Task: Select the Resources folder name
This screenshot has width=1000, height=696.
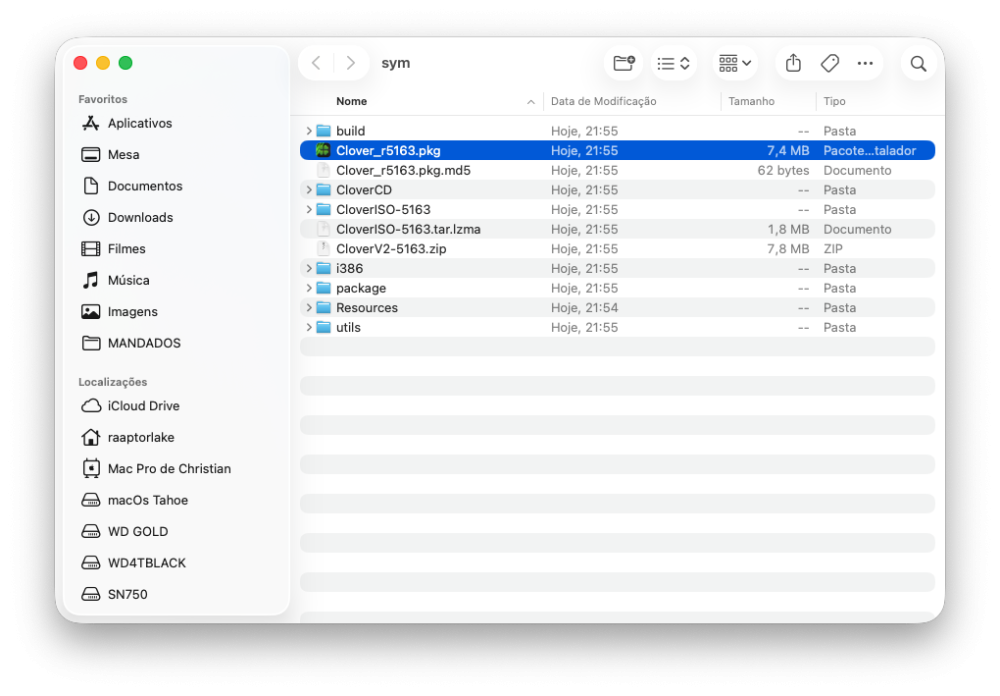Action: tap(367, 307)
